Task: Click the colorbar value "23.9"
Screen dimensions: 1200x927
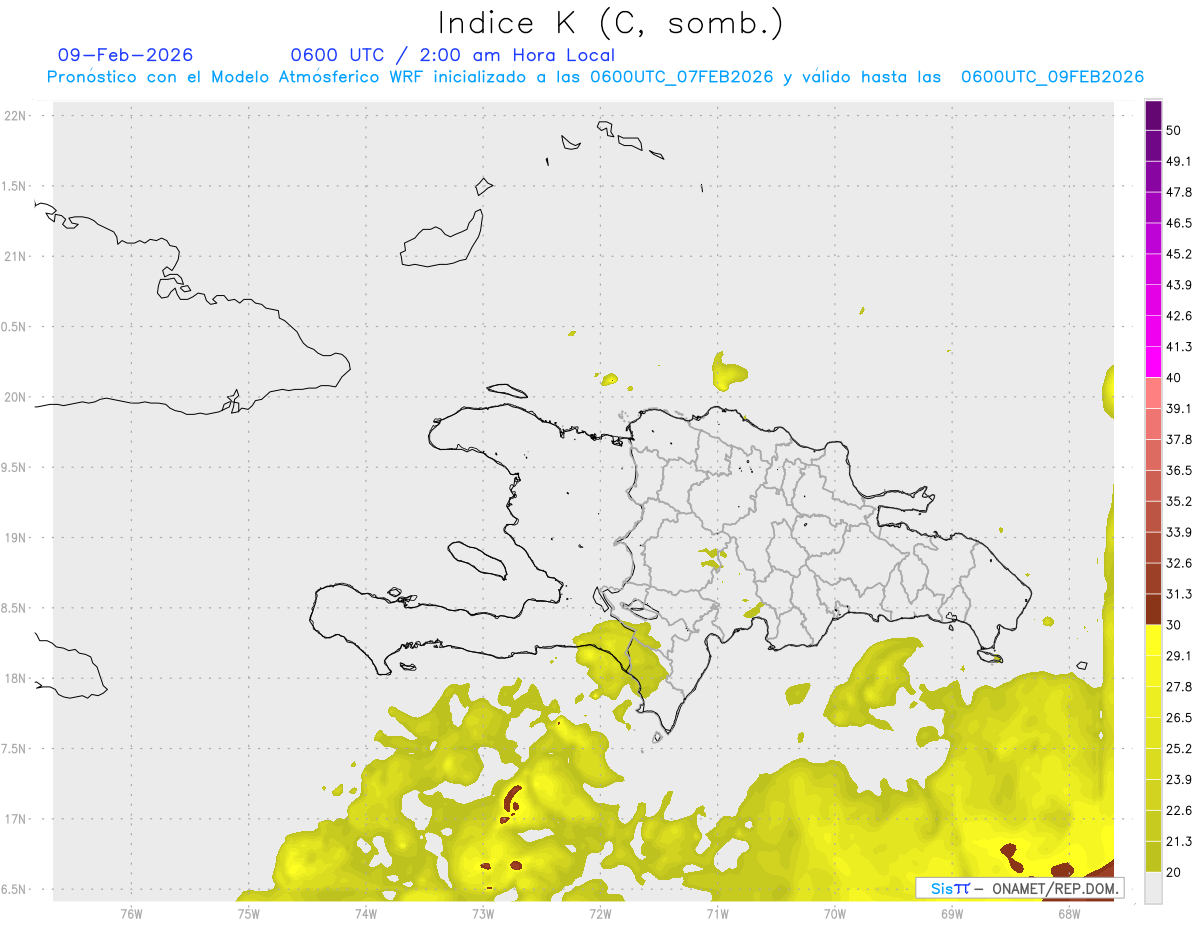Action: 1179,780
